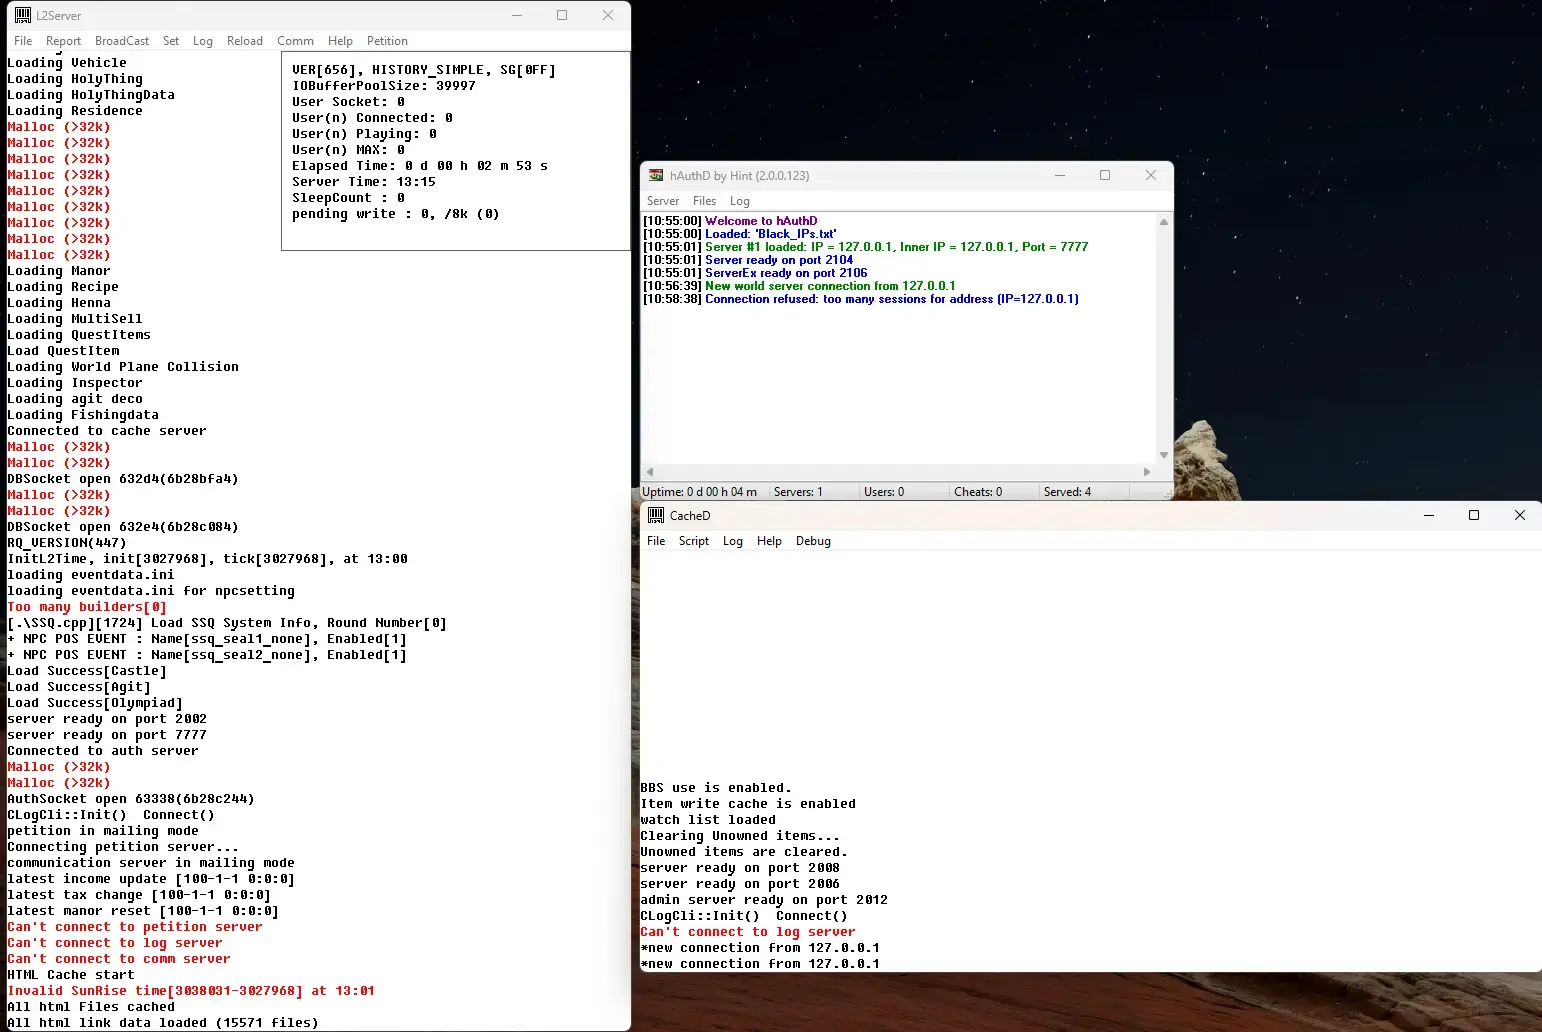Screen dimensions: 1542x1032
Task: Click 'User(n) Connected: 0' in L2Server
Action: pos(372,118)
